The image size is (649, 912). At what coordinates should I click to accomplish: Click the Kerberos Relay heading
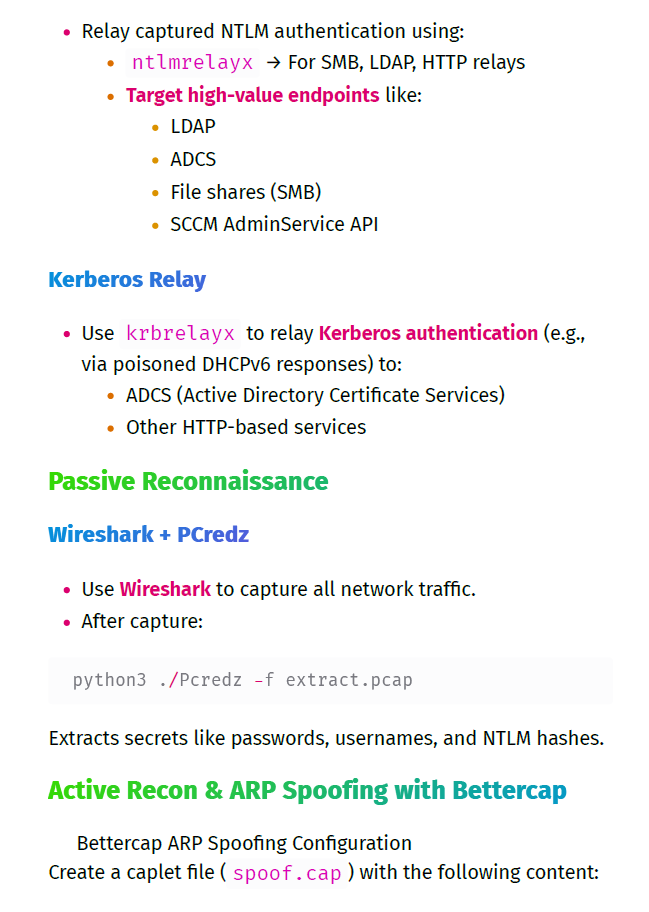[127, 280]
